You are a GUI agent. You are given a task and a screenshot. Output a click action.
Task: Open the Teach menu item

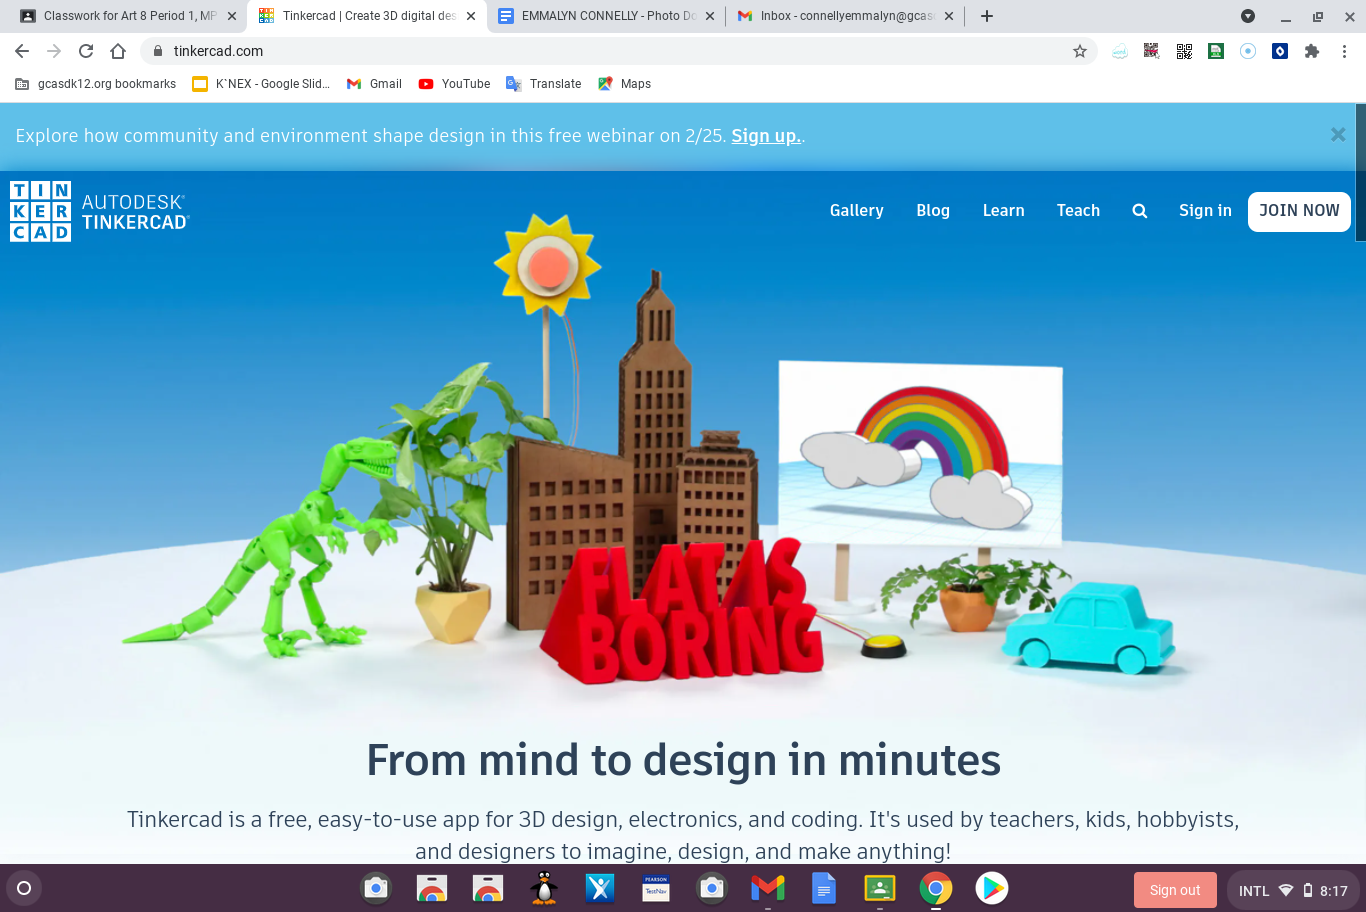tap(1078, 211)
